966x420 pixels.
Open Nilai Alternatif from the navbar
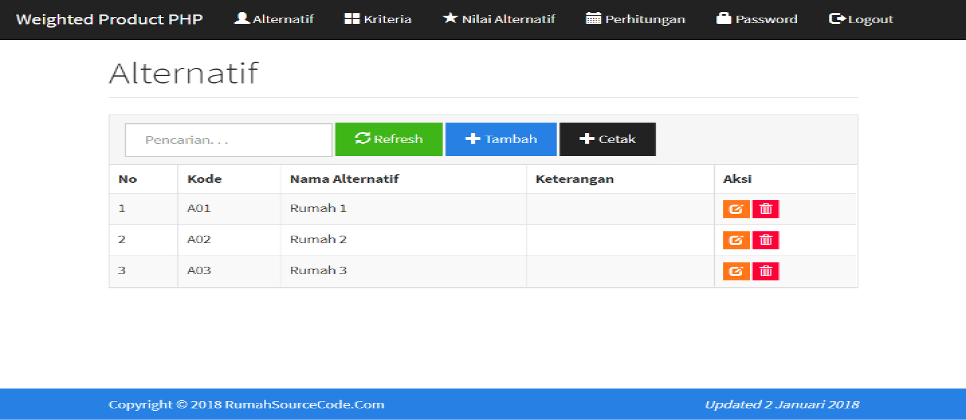499,19
